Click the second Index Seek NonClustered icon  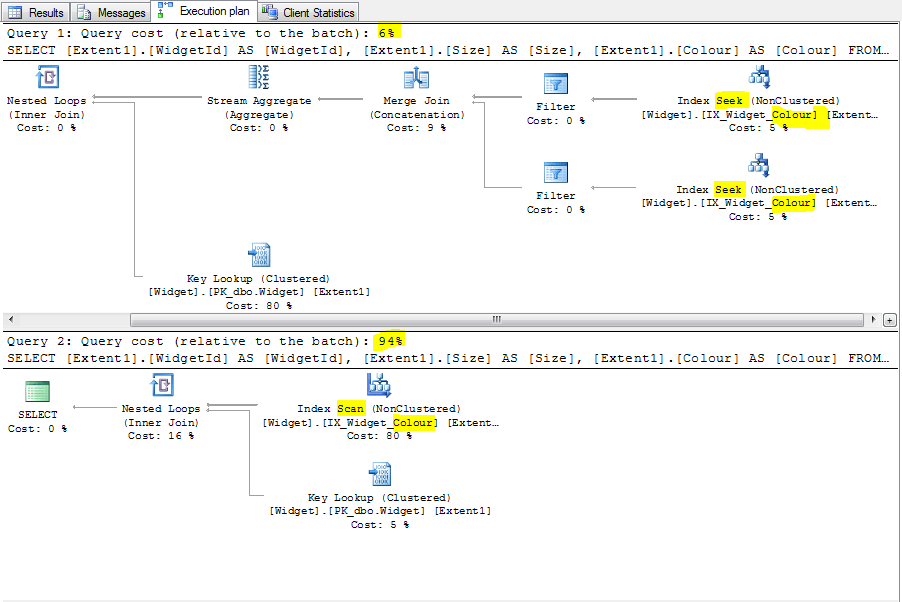pos(759,165)
